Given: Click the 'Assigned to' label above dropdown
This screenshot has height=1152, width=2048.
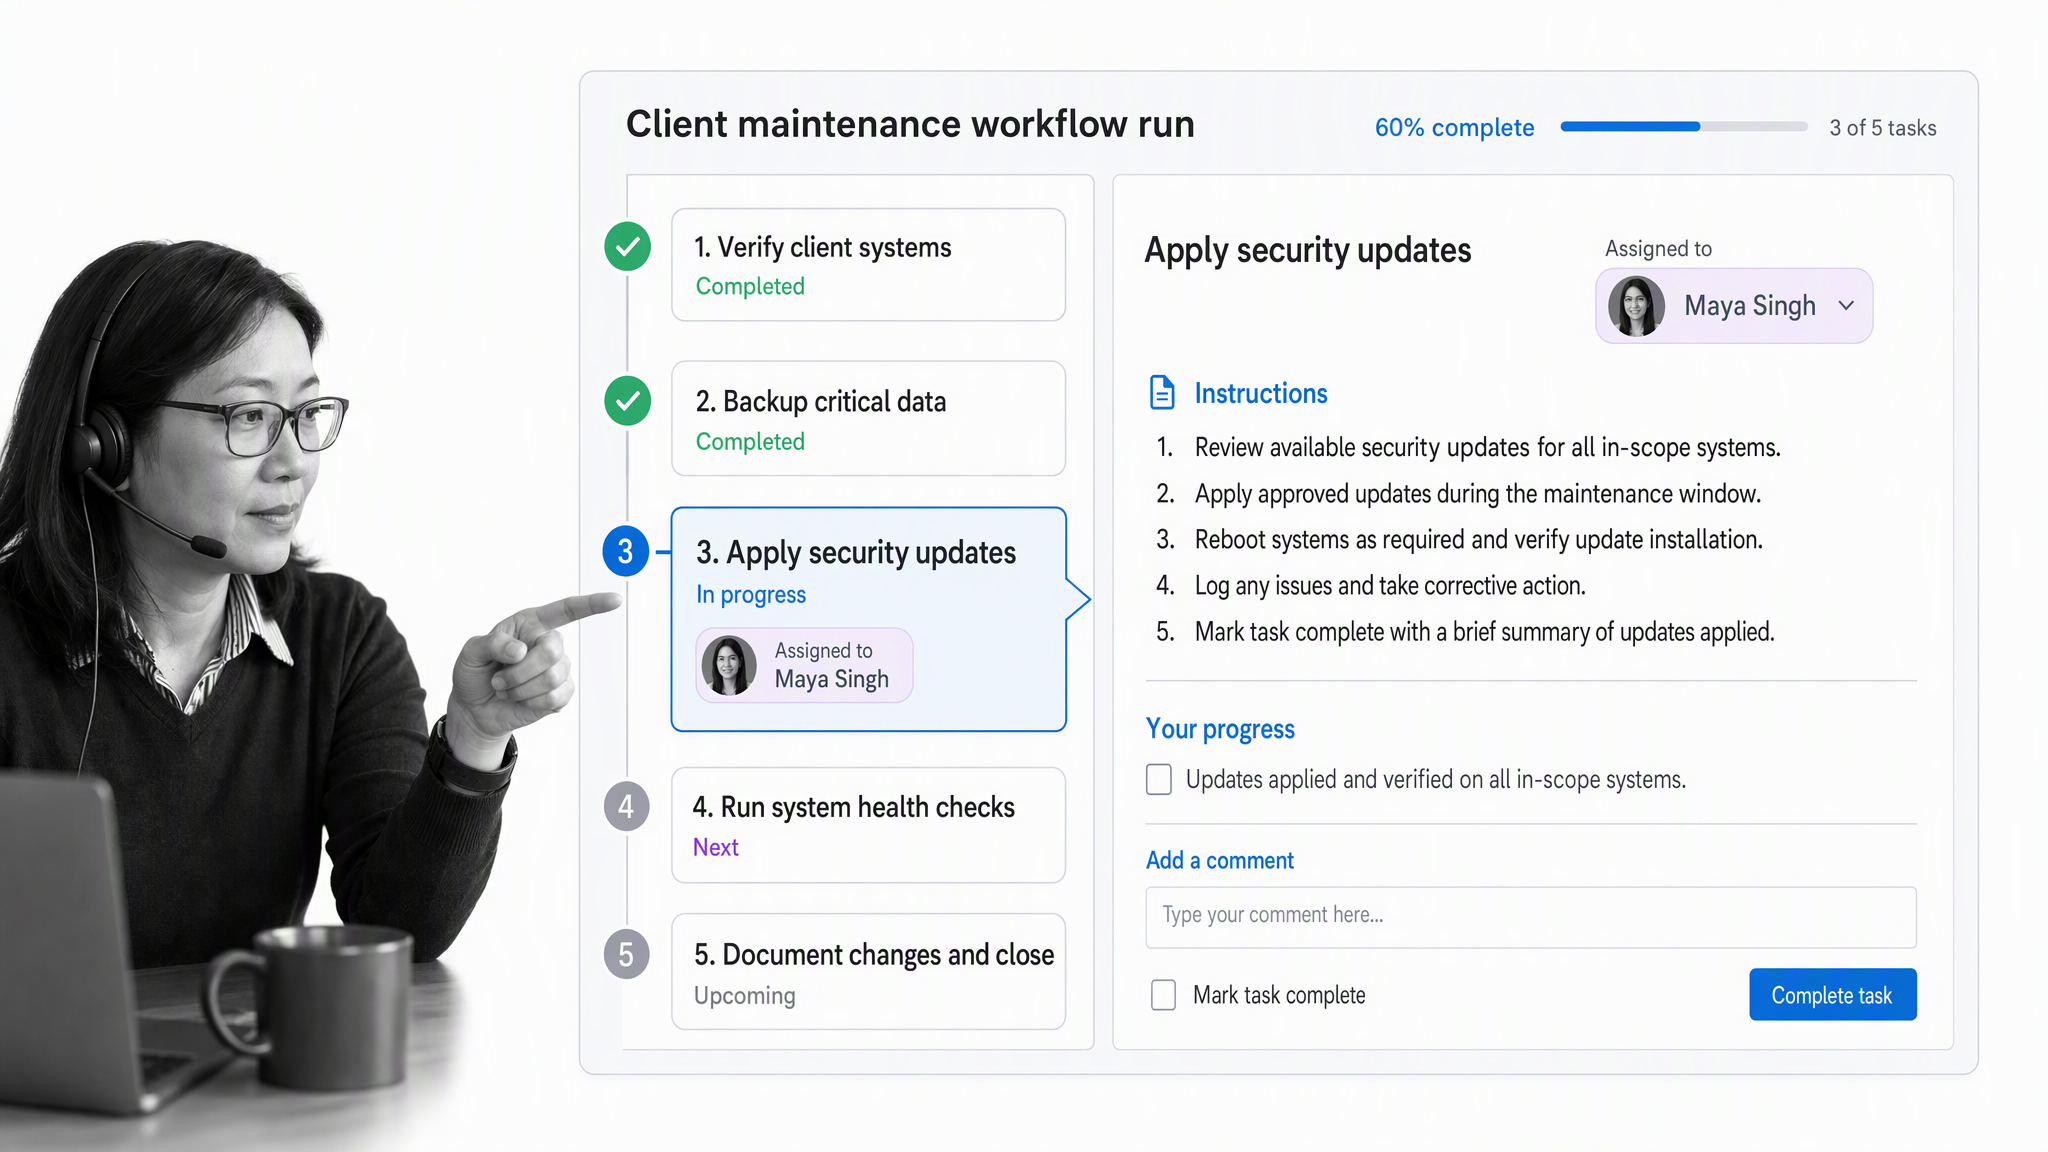Looking at the screenshot, I should point(1658,248).
